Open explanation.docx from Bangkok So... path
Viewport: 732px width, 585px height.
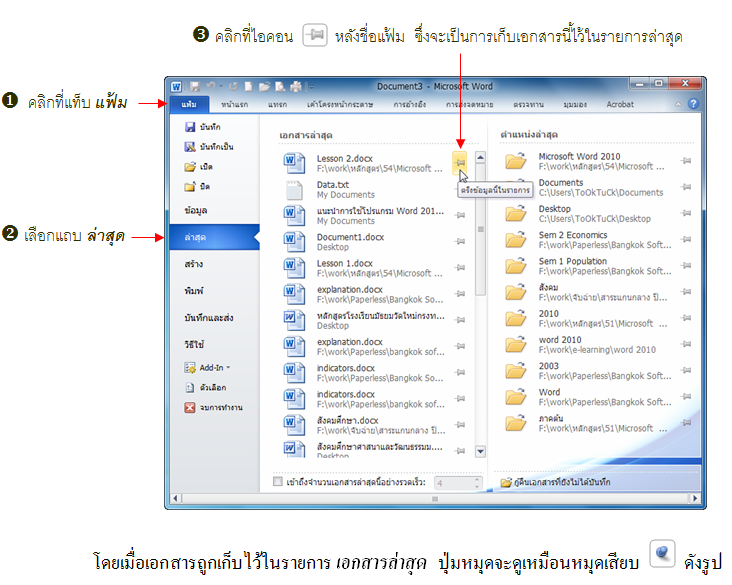(364, 294)
